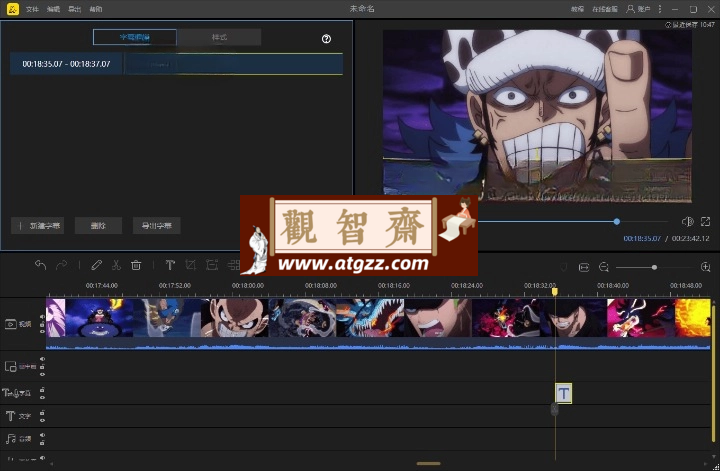Split clip with the scissors tool

116,265
